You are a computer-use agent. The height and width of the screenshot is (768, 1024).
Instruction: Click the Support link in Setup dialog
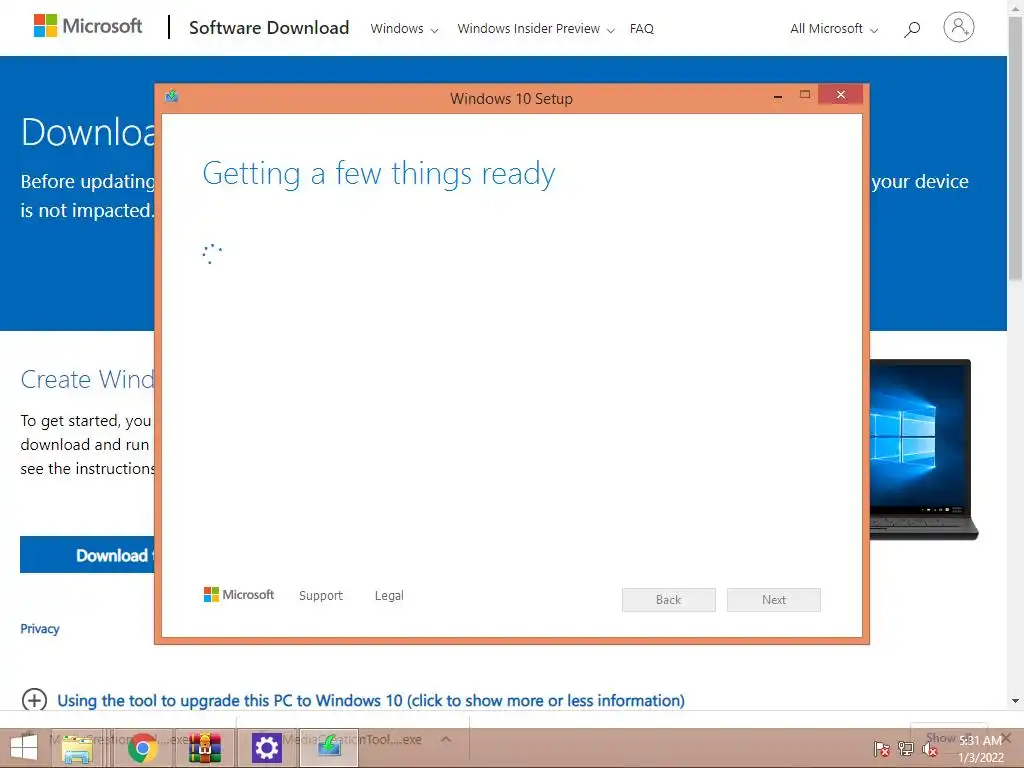pos(321,596)
